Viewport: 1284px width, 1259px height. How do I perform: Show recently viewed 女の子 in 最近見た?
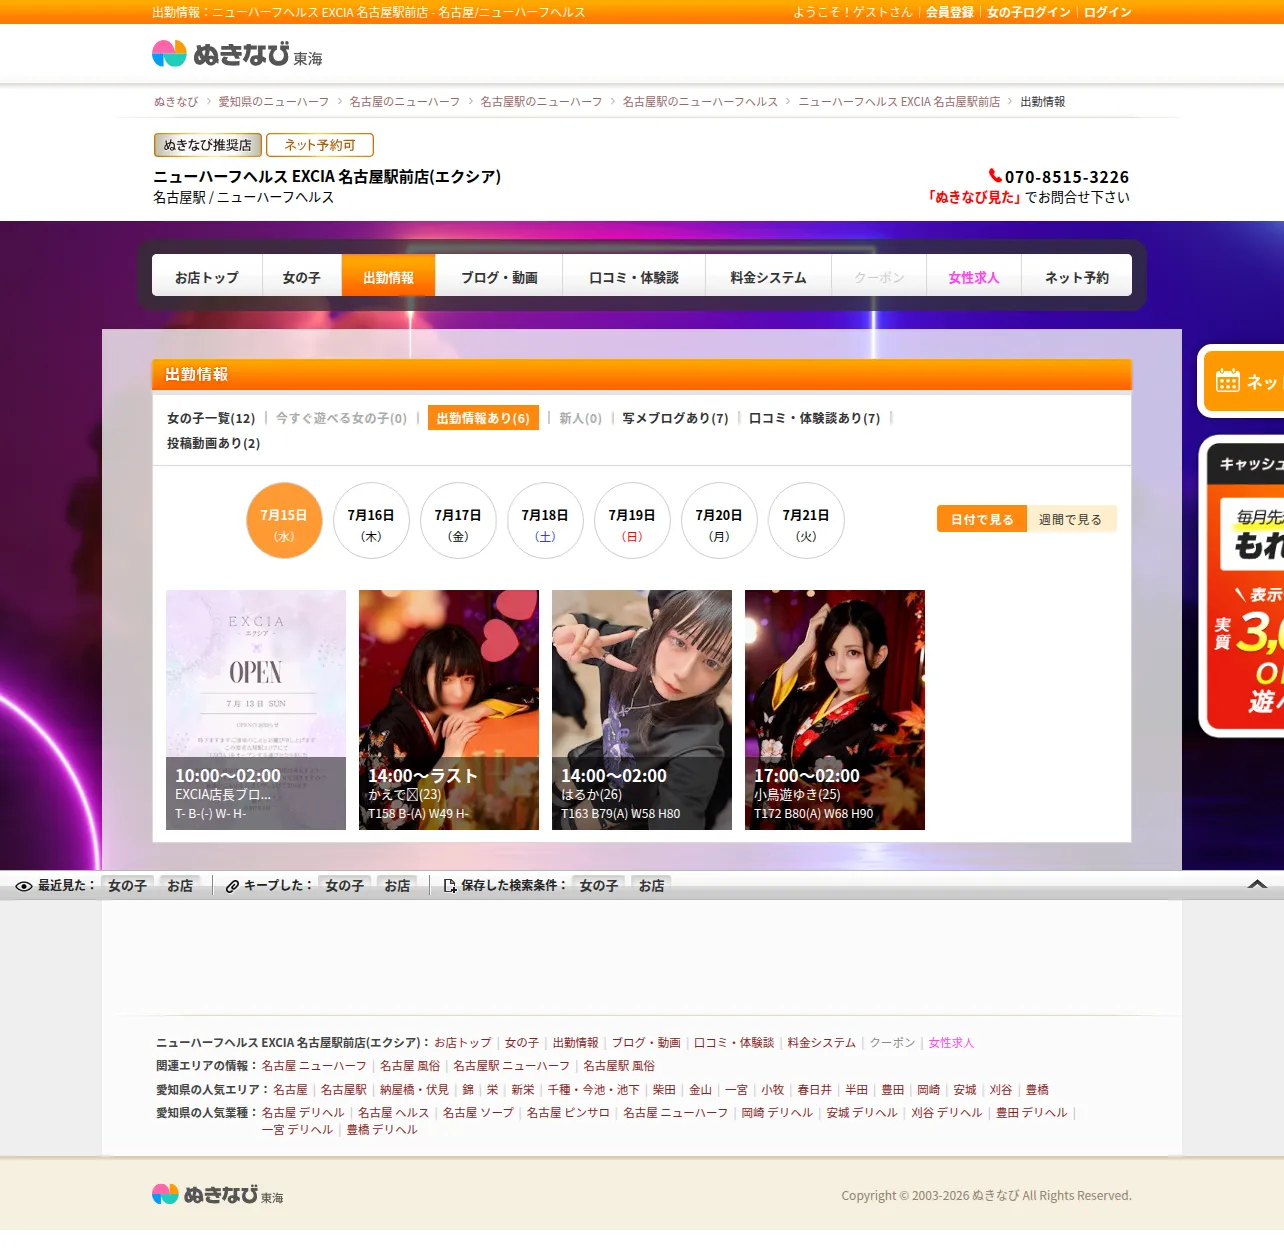pos(128,886)
